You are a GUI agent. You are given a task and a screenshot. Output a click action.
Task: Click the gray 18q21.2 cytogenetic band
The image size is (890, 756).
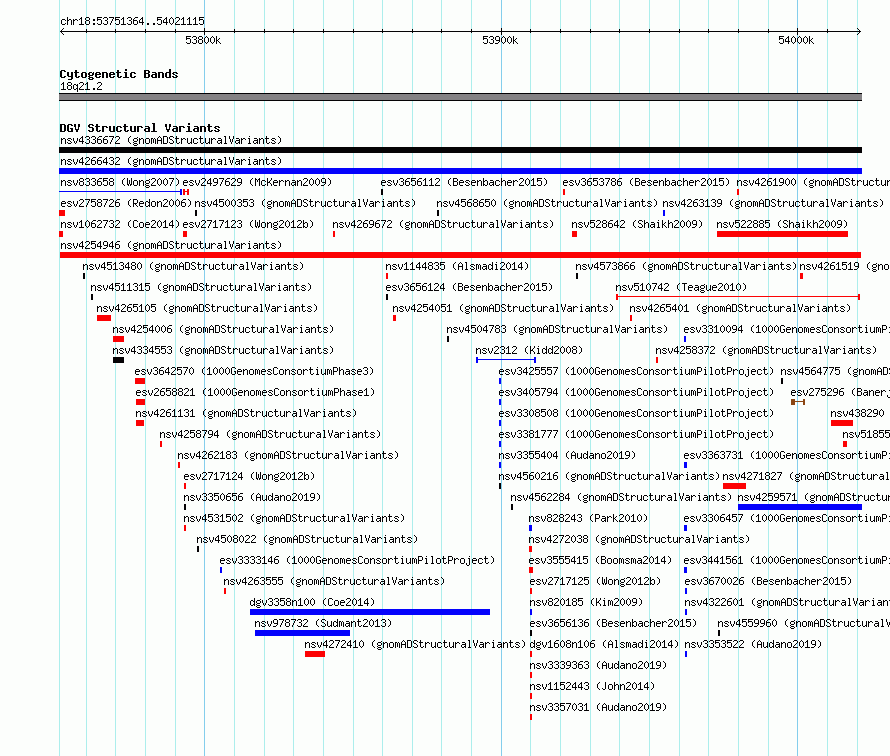click(x=460, y=97)
